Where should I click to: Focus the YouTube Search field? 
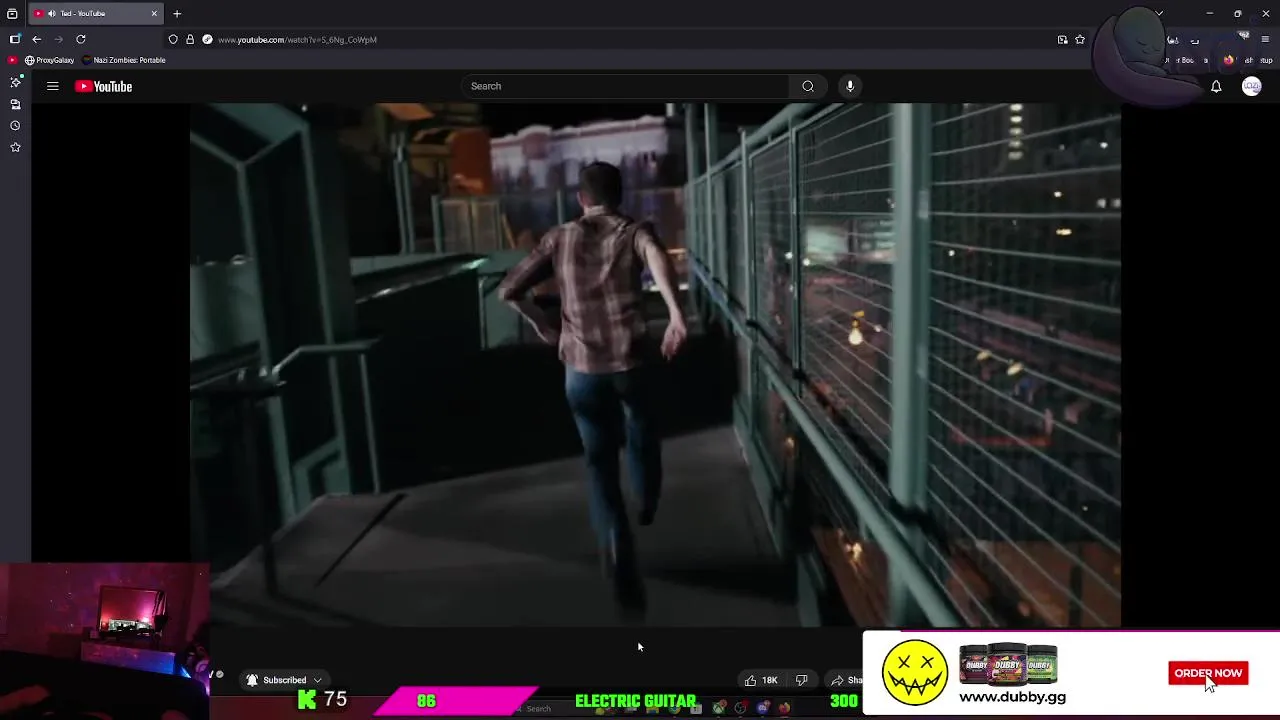[625, 86]
